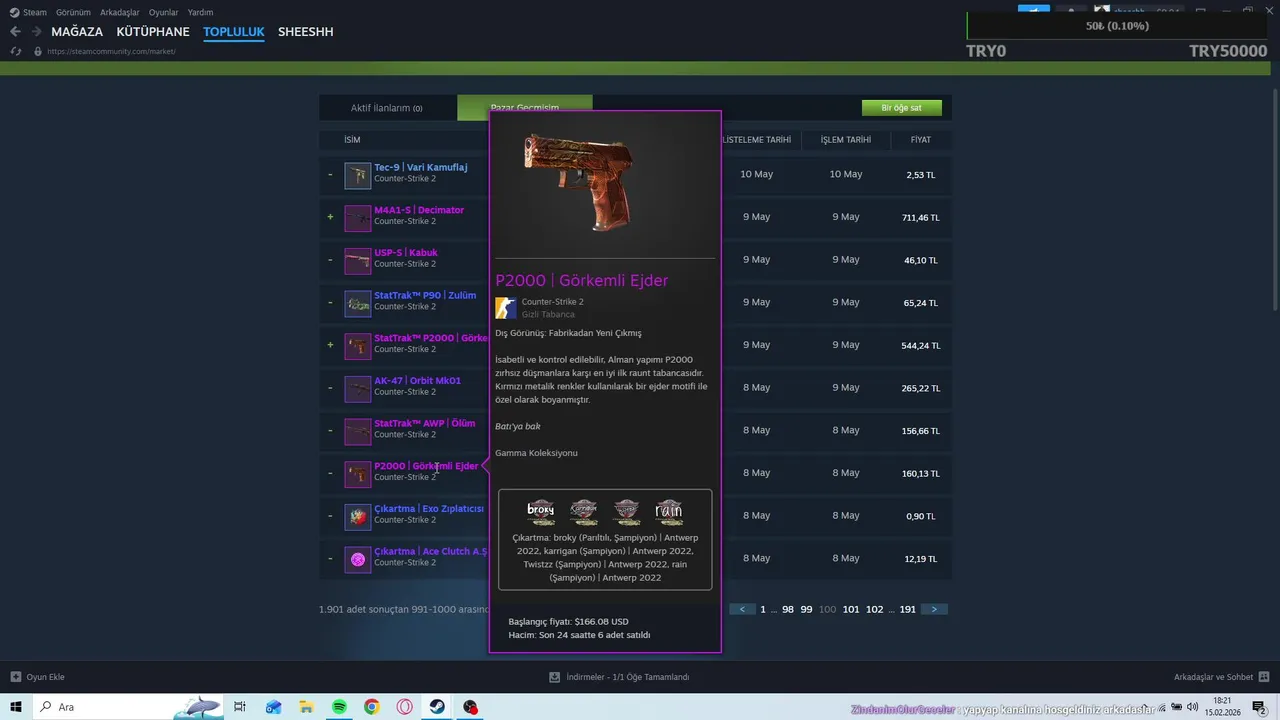This screenshot has height=720, width=1280.
Task: Go to KÜTÜPHANE section
Action: 153,32
